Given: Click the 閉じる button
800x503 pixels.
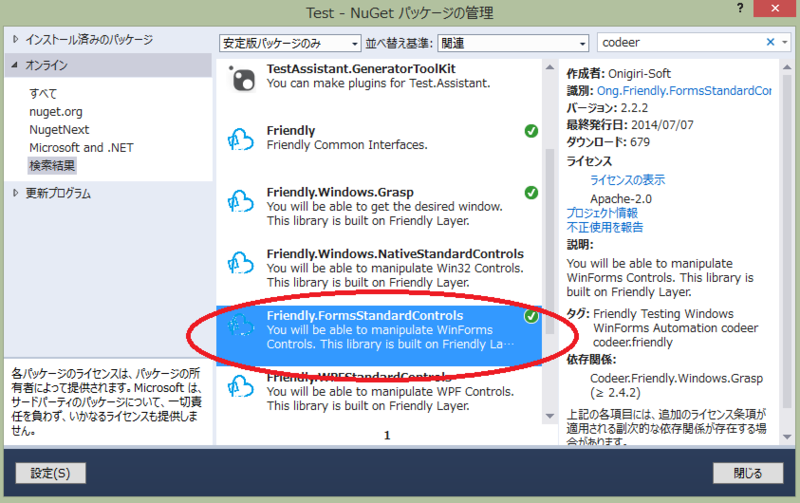Looking at the screenshot, I should pyautogui.click(x=748, y=473).
